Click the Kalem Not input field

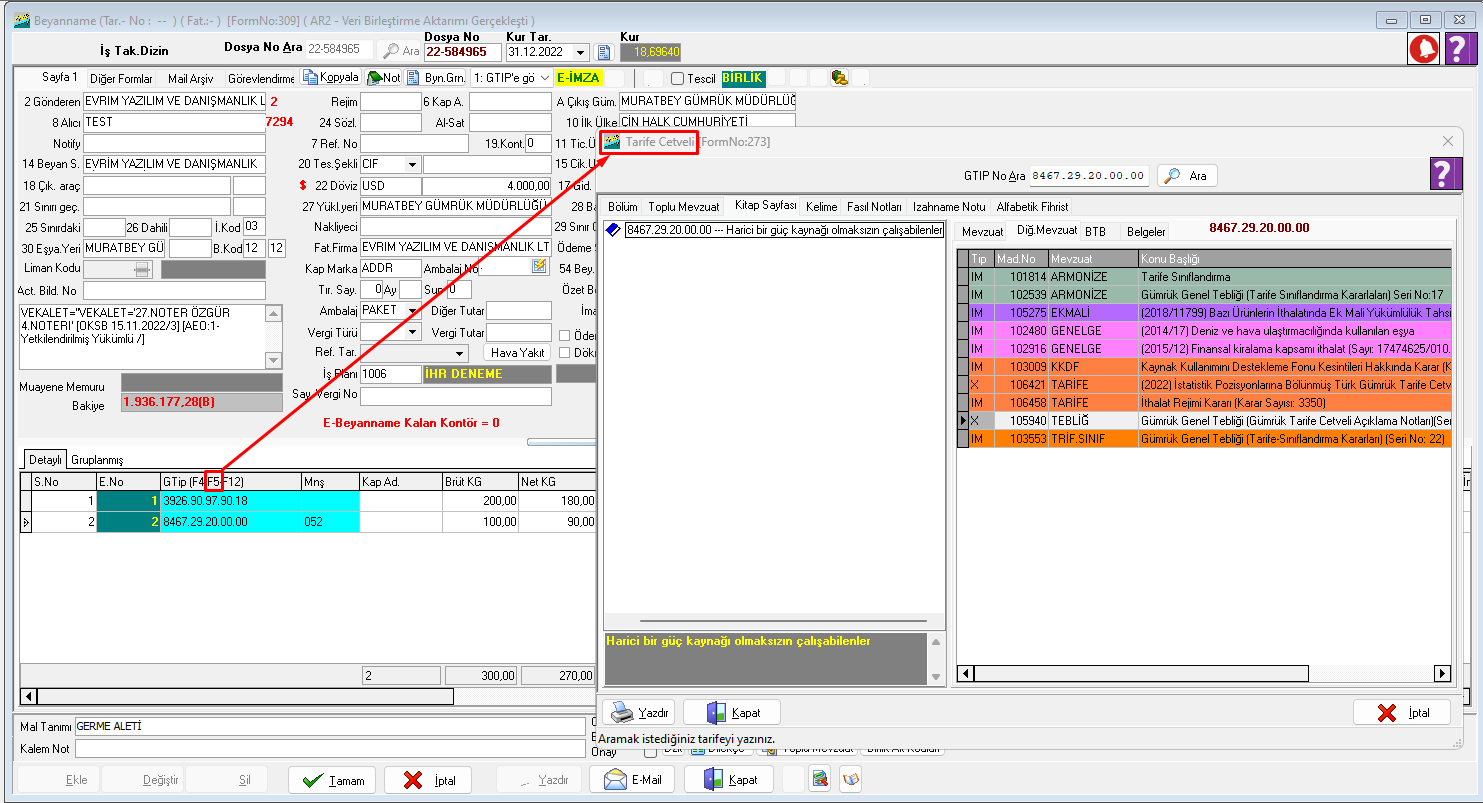pyautogui.click(x=330, y=748)
